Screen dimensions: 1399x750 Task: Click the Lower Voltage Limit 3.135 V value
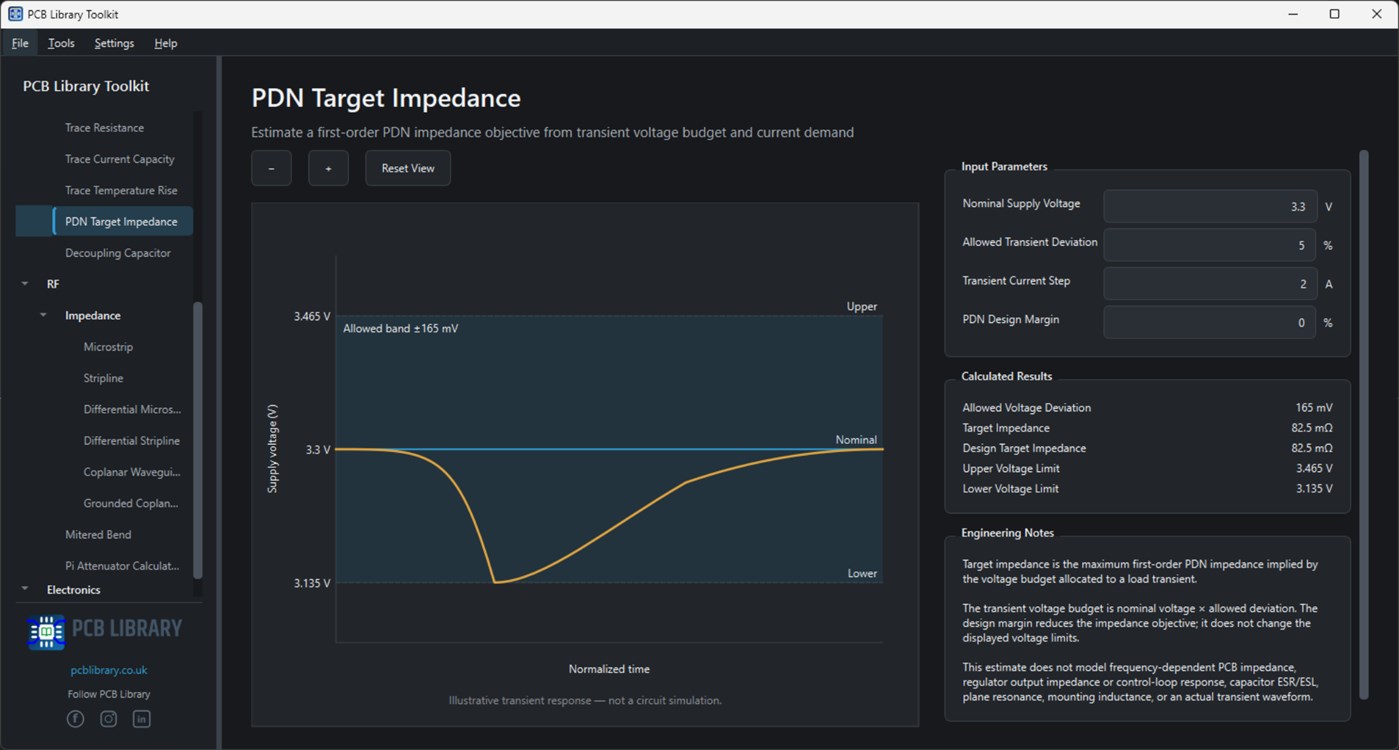point(1314,489)
